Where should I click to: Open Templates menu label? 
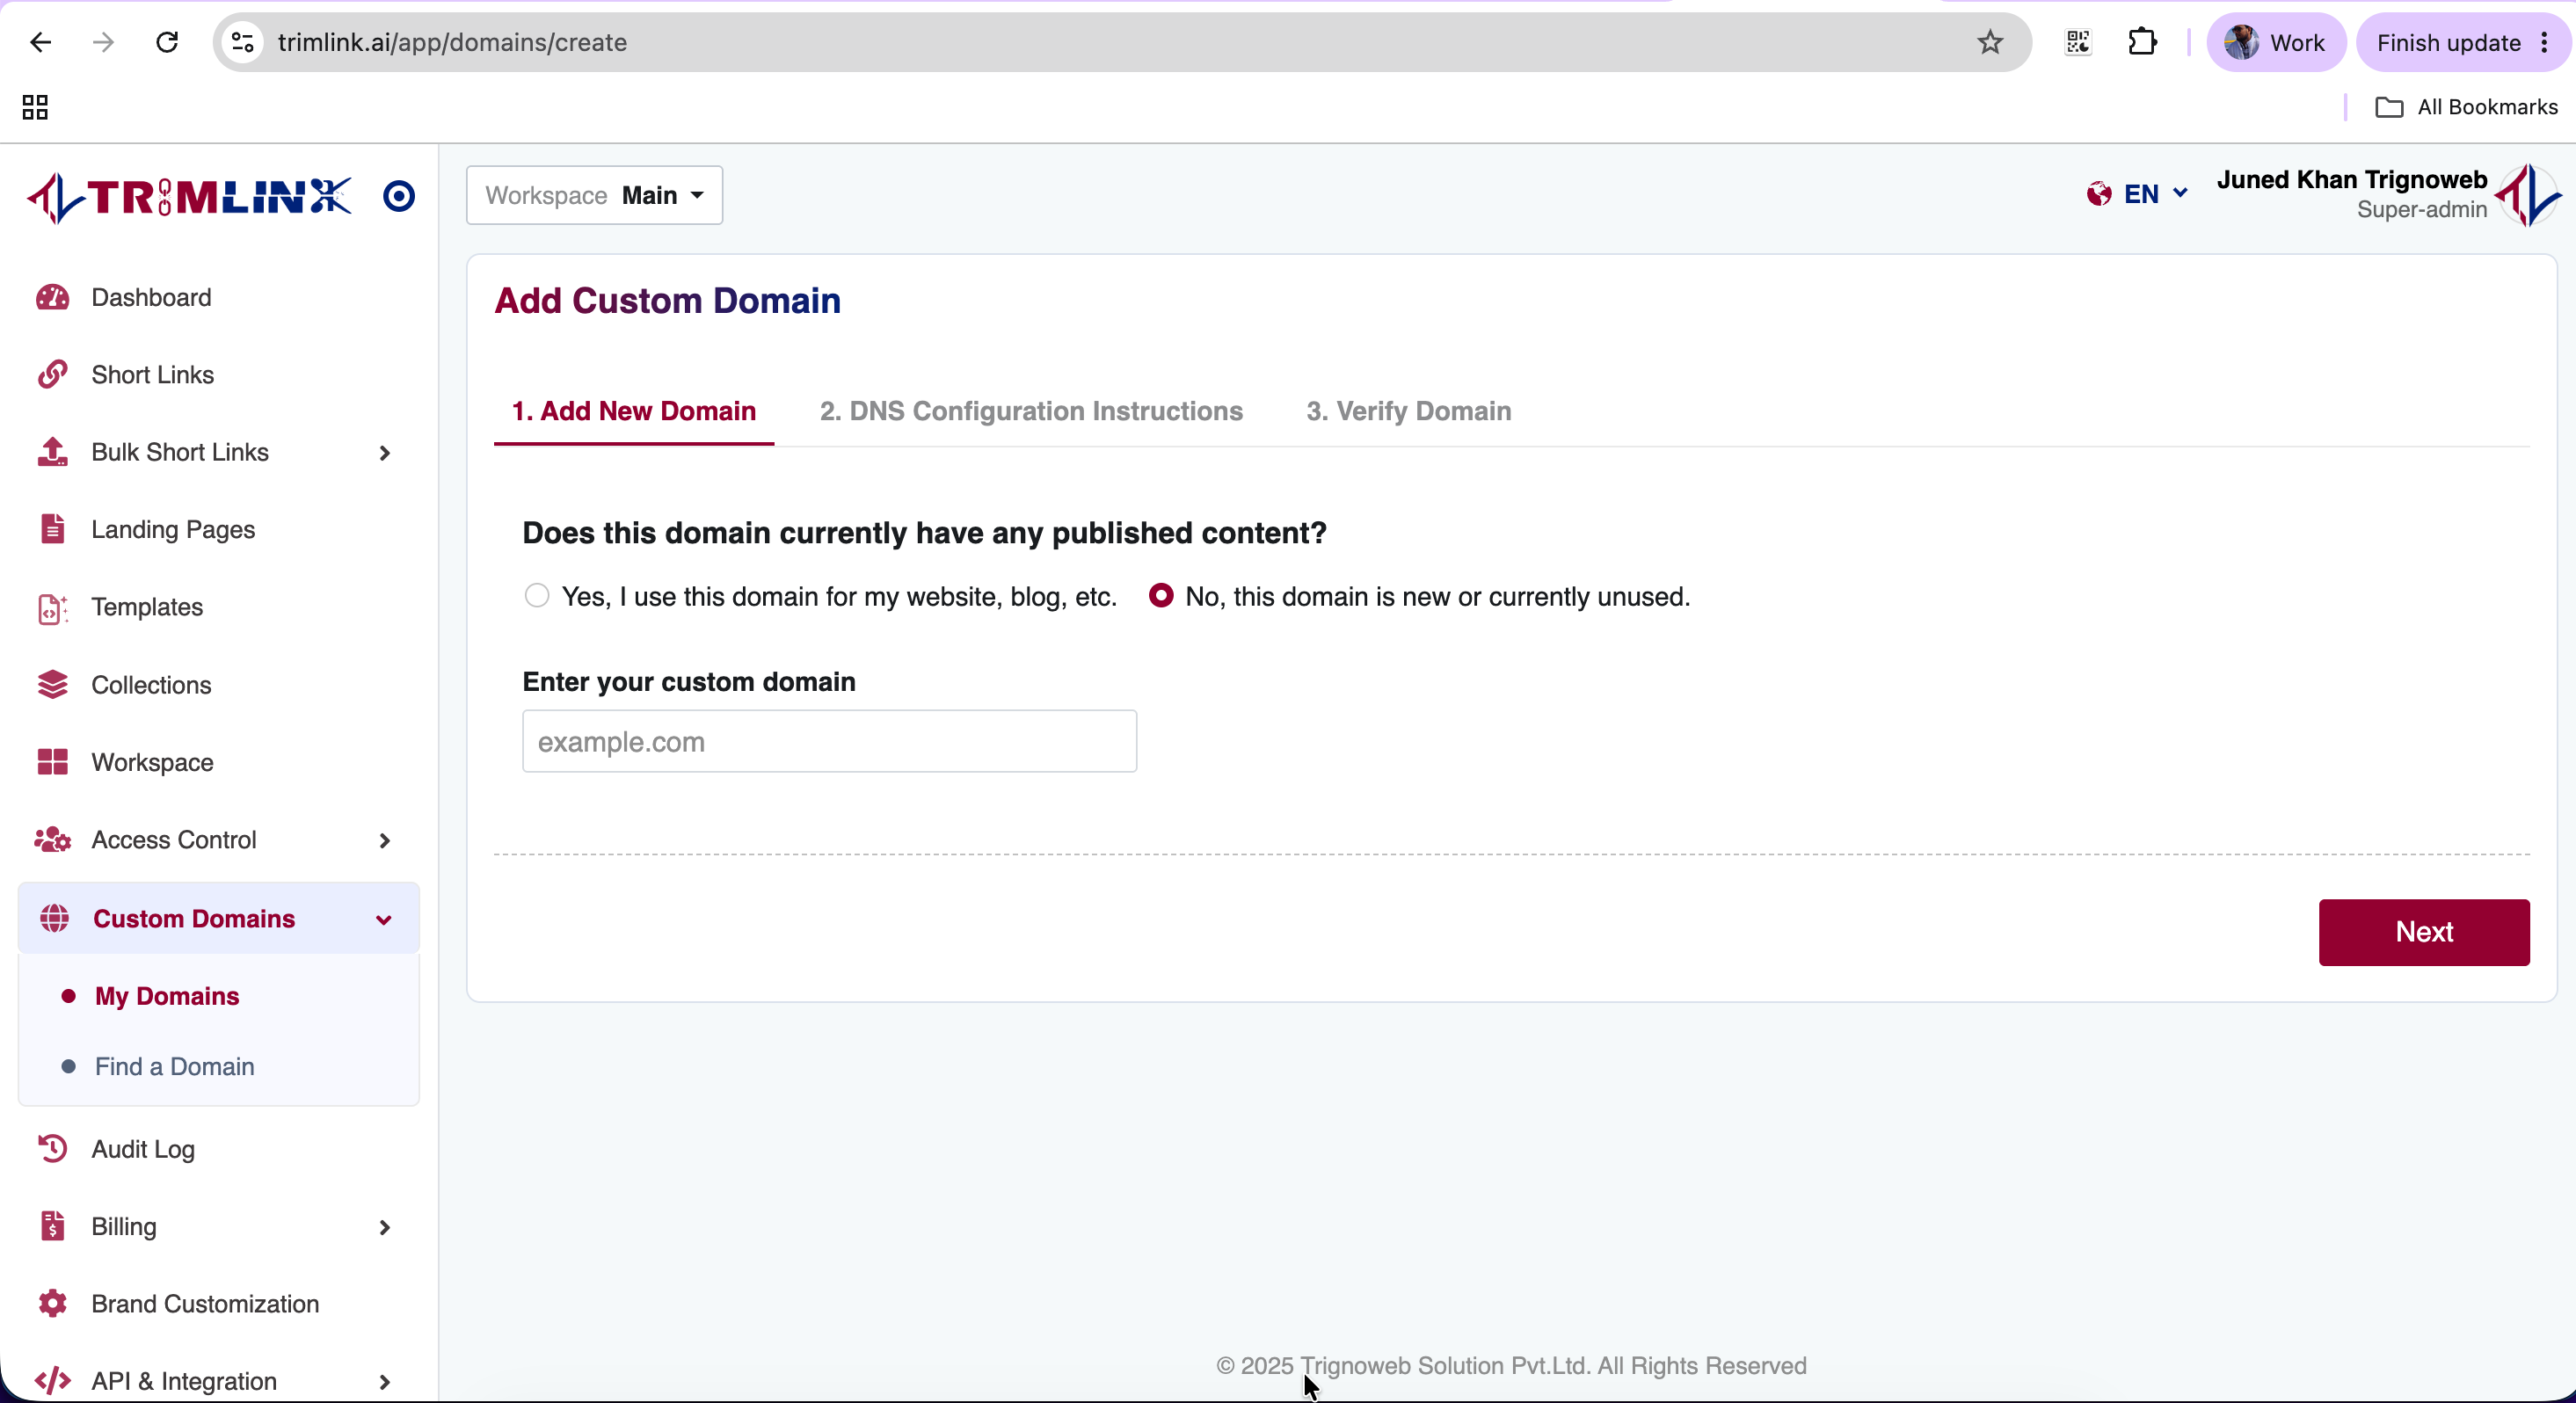tap(147, 607)
